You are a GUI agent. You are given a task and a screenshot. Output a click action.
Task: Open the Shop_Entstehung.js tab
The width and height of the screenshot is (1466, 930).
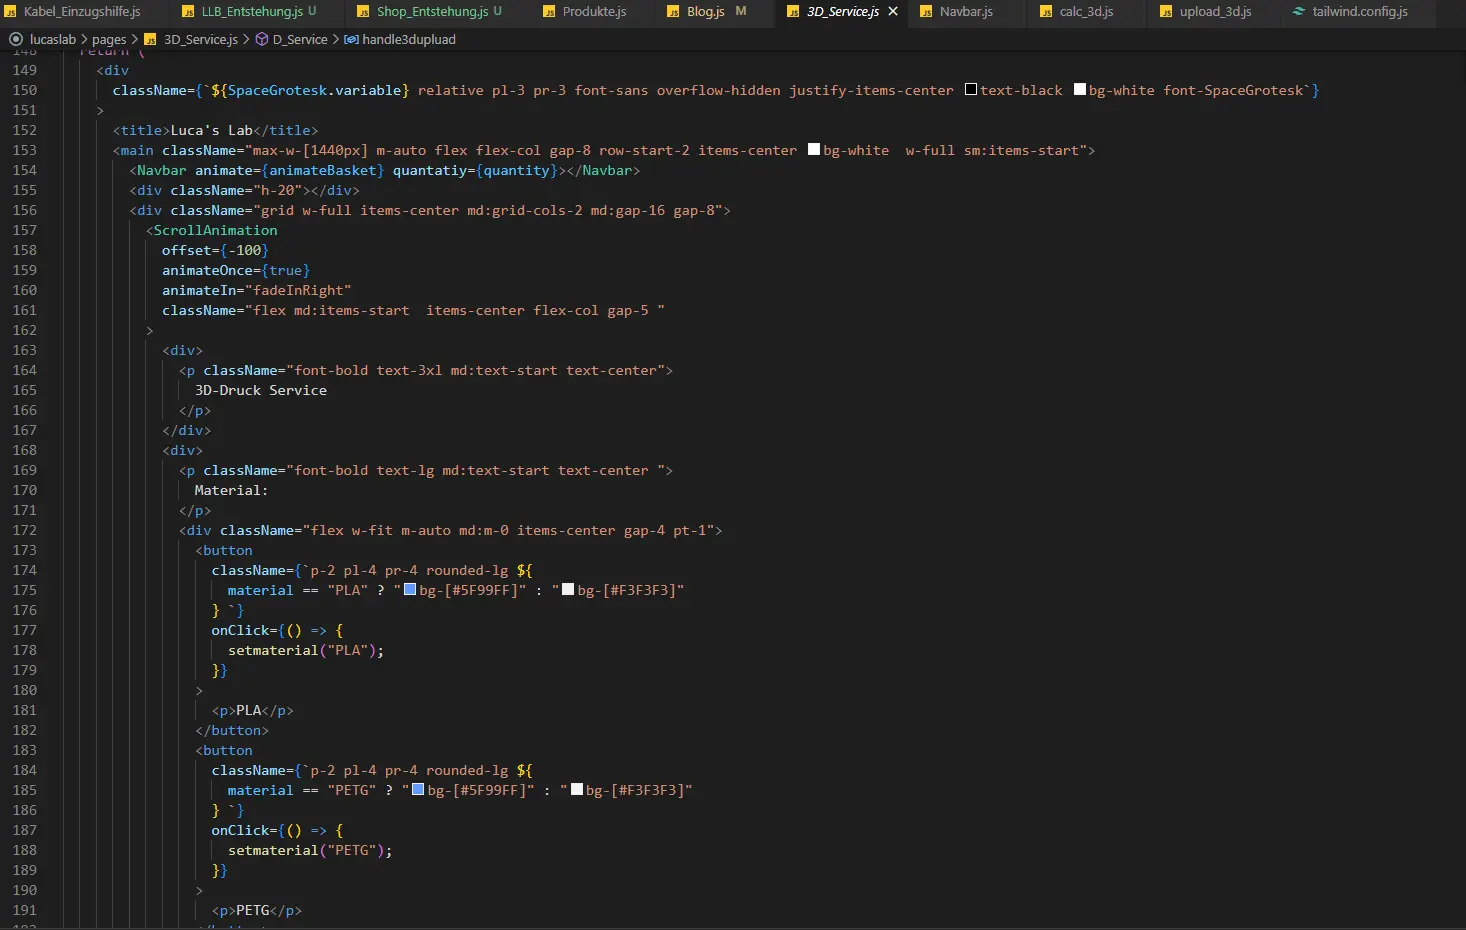pos(432,11)
